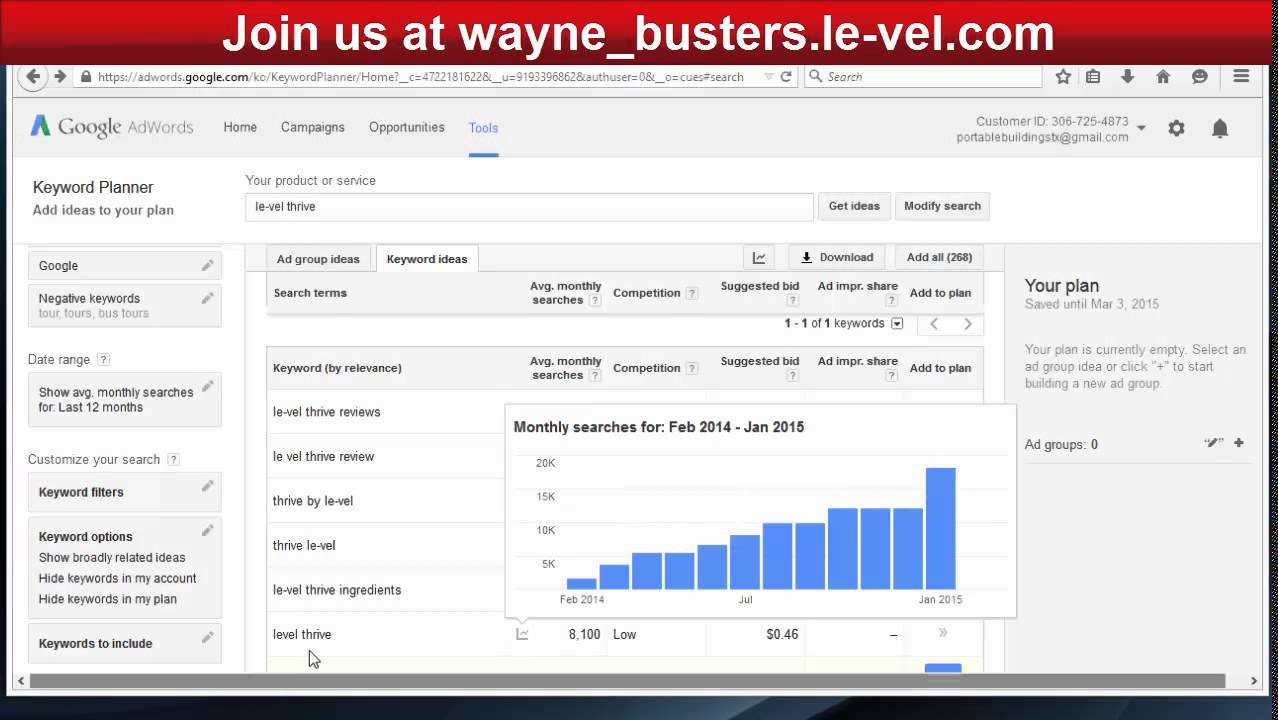Open AdWords settings gear icon
This screenshot has width=1278, height=720.
coord(1177,128)
